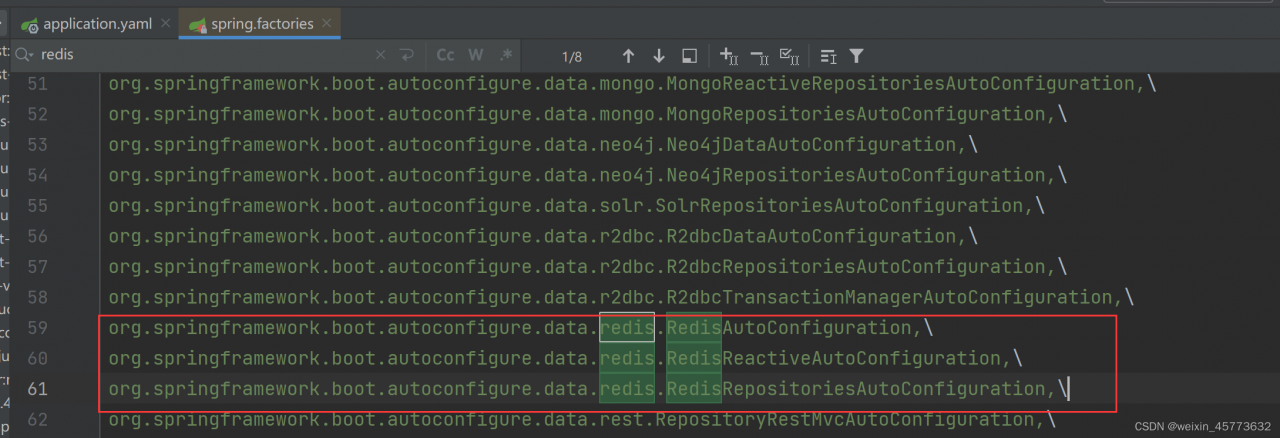Viewport: 1280px width, 438px height.
Task: Select all occurrences icon
Action: click(x=788, y=56)
